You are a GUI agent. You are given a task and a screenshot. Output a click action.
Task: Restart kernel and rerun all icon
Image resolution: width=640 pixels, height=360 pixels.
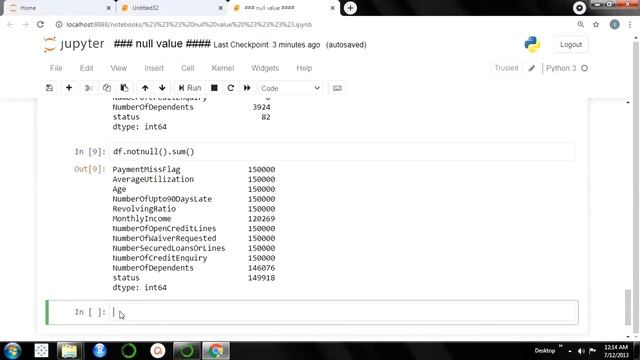point(247,88)
